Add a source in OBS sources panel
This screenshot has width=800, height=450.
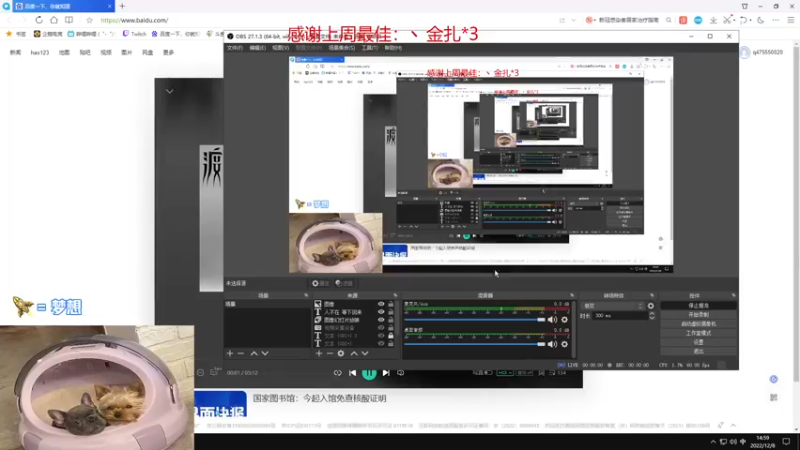319,353
